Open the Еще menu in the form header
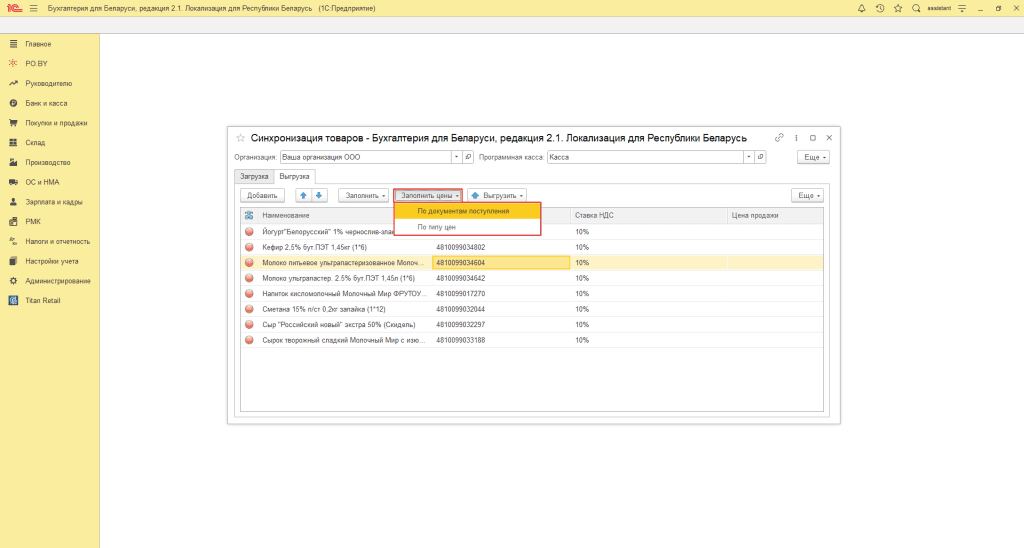 click(x=813, y=157)
